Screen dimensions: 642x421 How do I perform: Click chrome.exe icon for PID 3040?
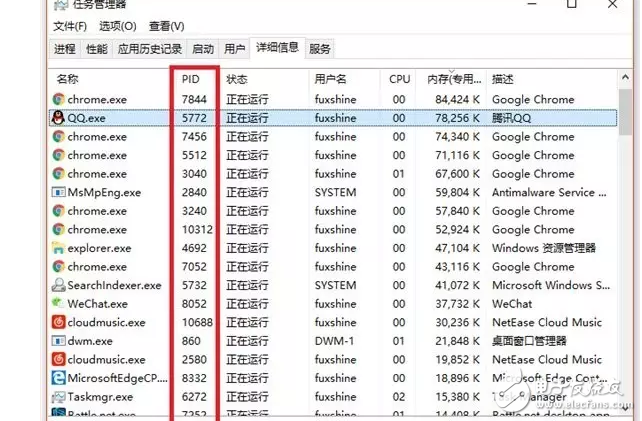(x=58, y=174)
